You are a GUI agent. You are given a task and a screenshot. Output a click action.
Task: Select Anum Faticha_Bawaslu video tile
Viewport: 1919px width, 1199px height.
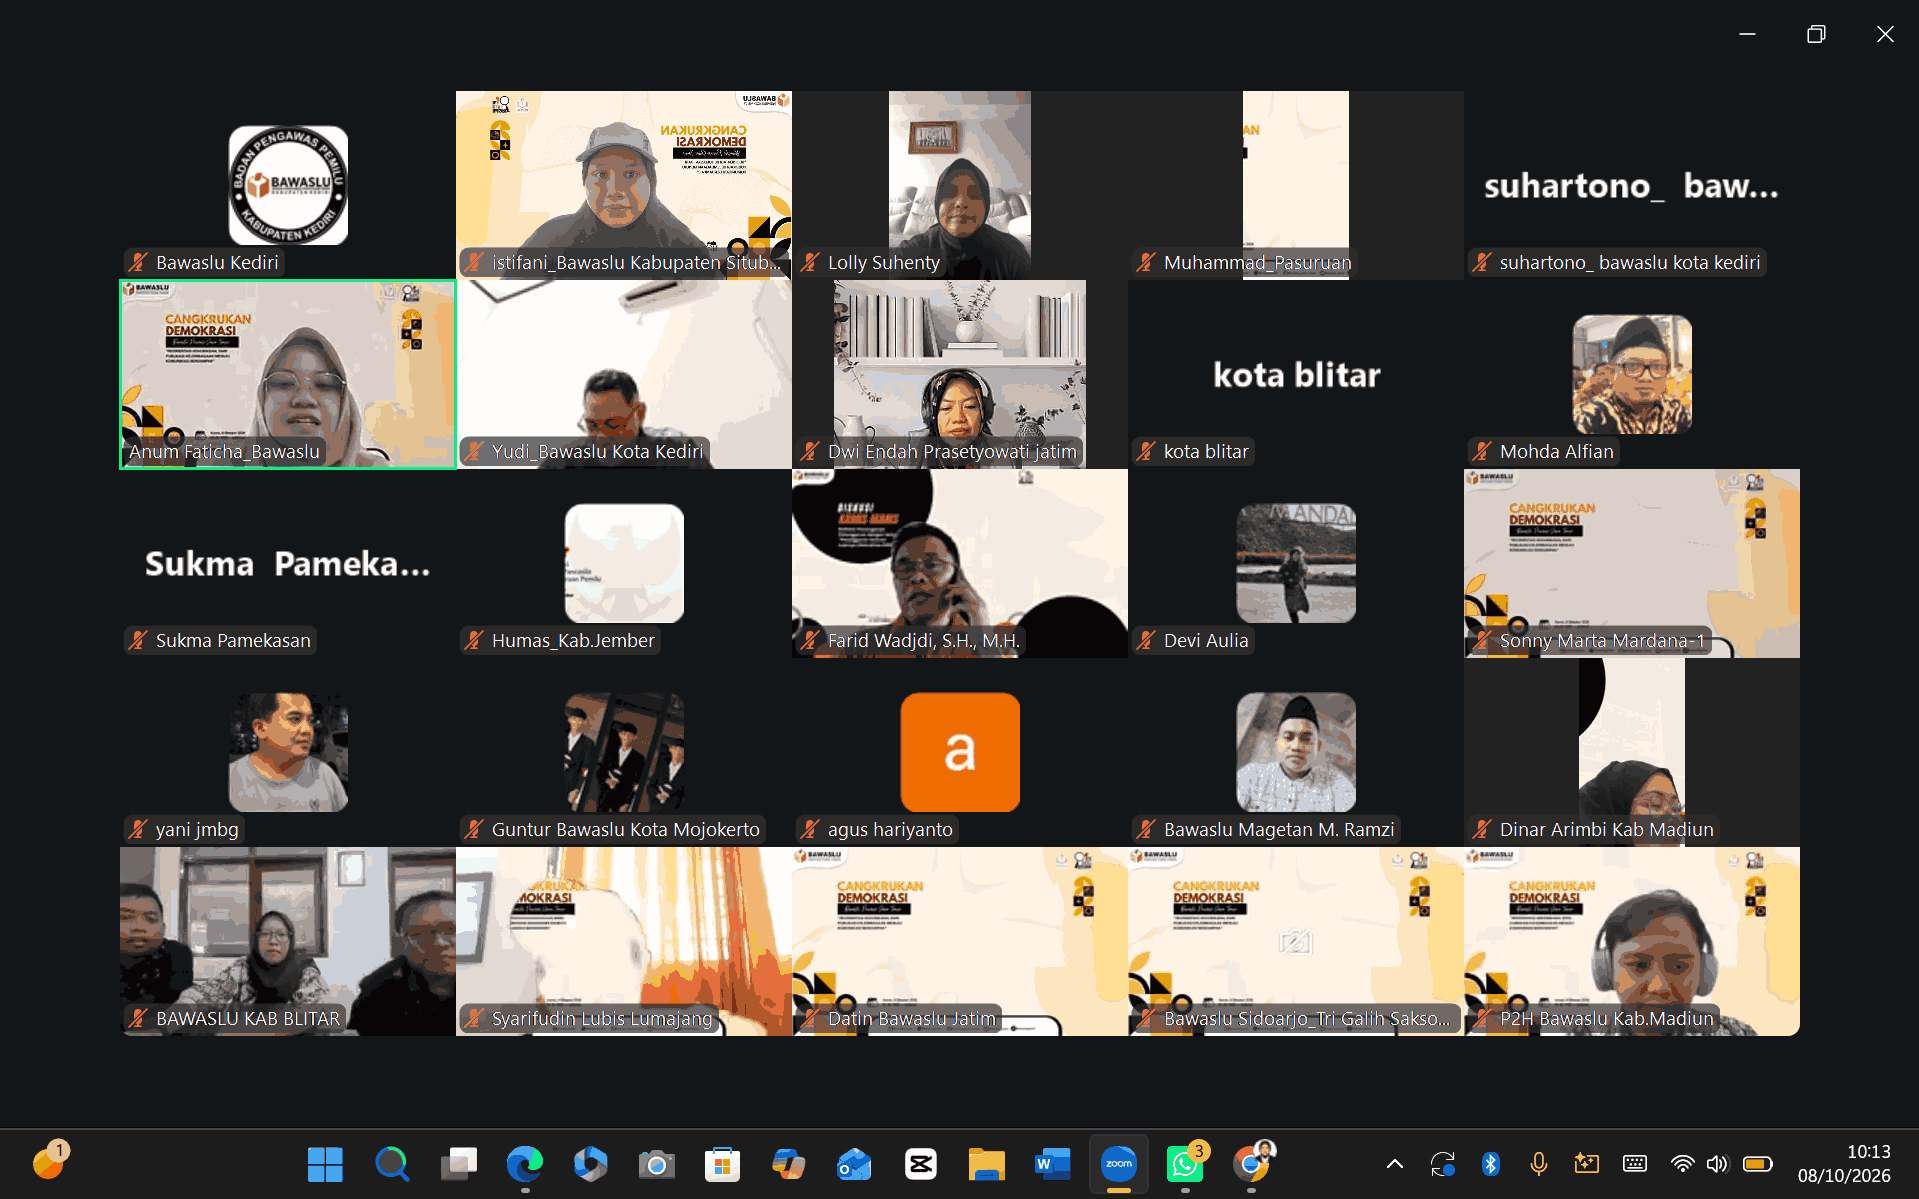click(x=288, y=374)
